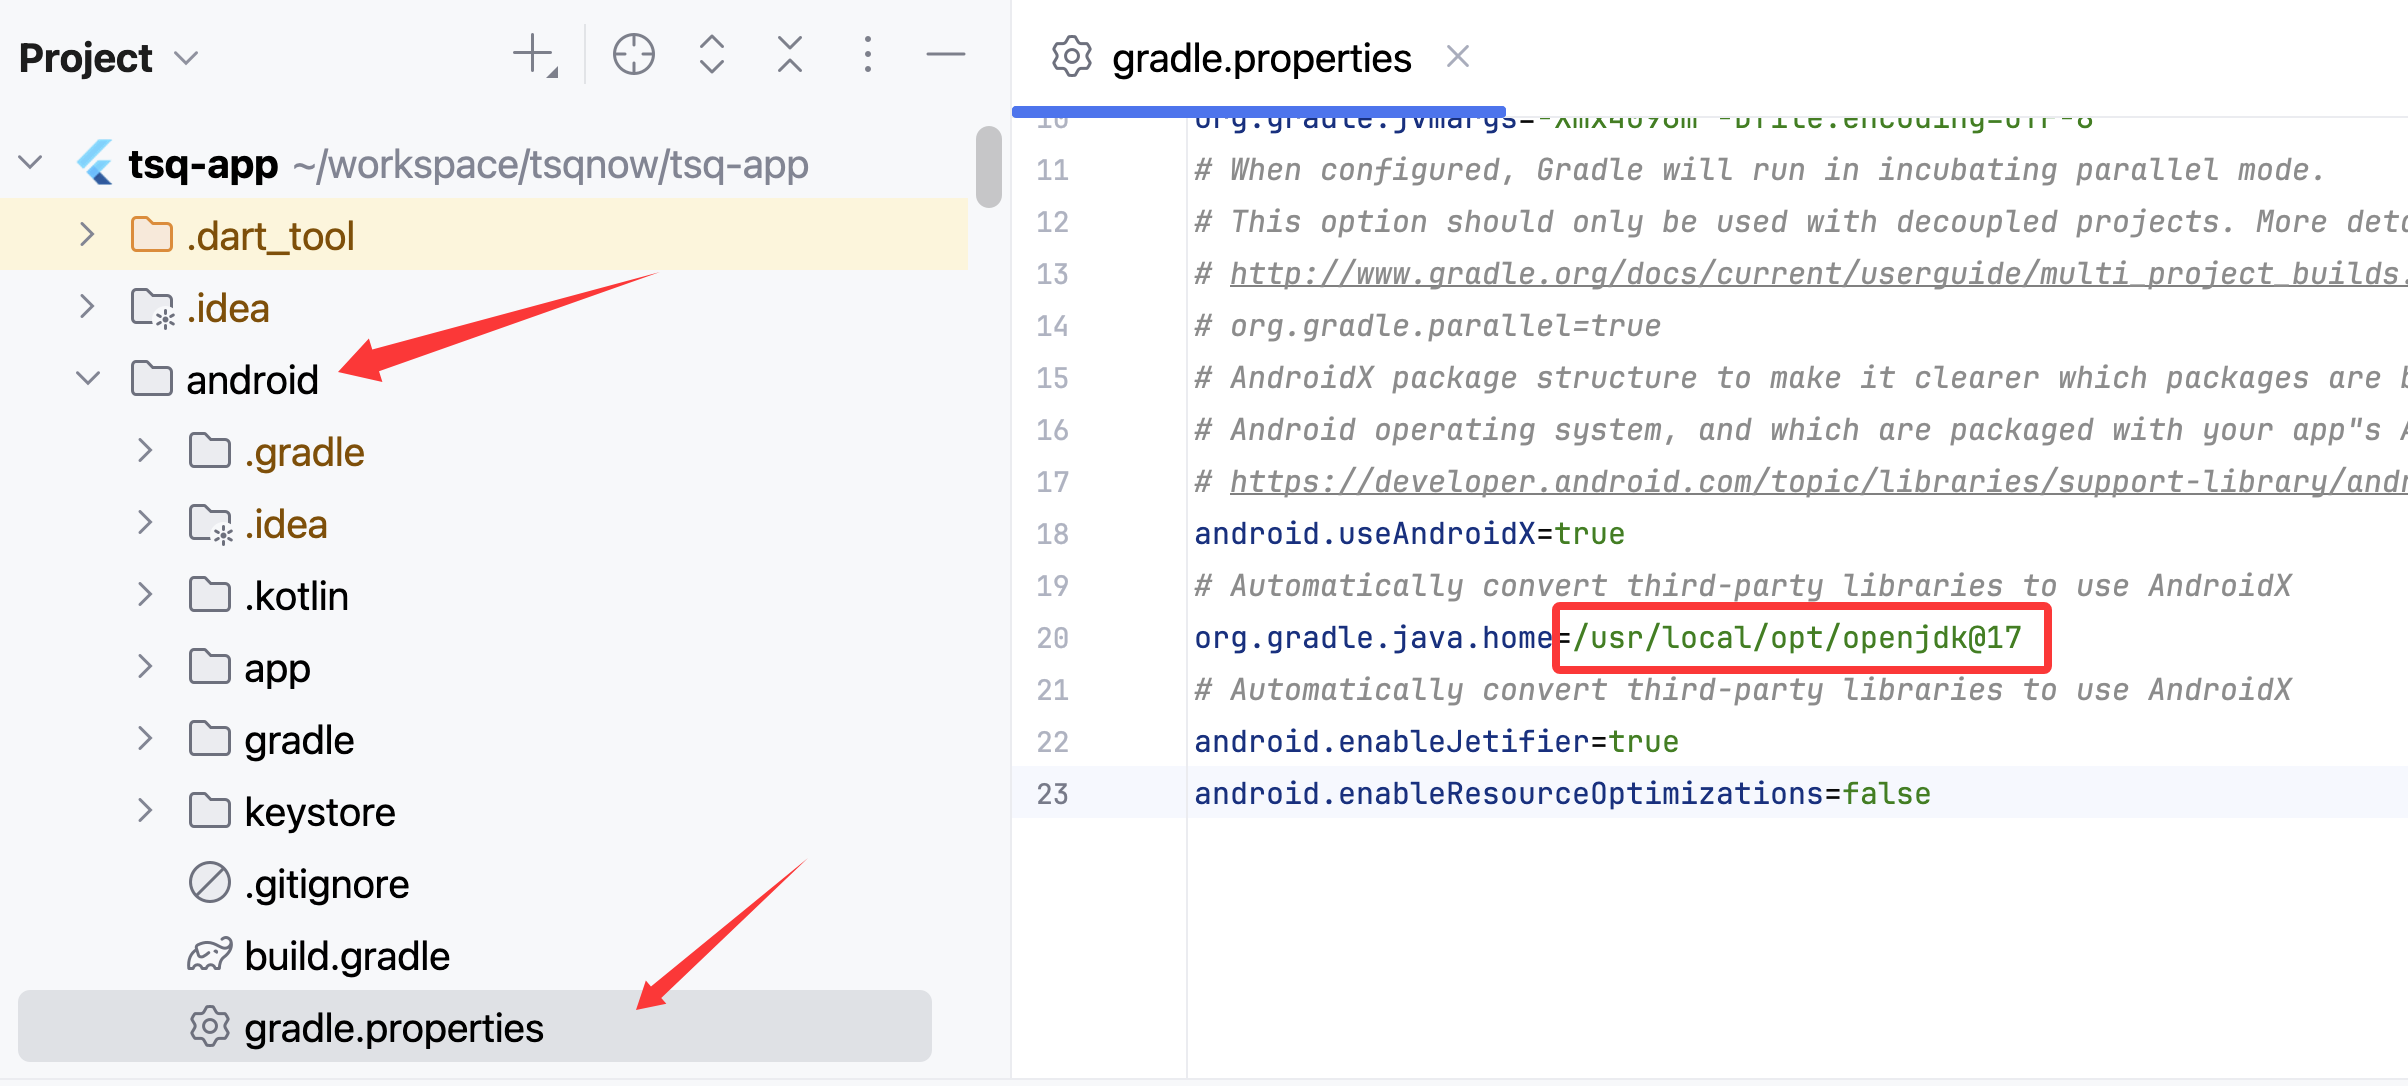Hide the Project panel with minimize icon

click(945, 55)
